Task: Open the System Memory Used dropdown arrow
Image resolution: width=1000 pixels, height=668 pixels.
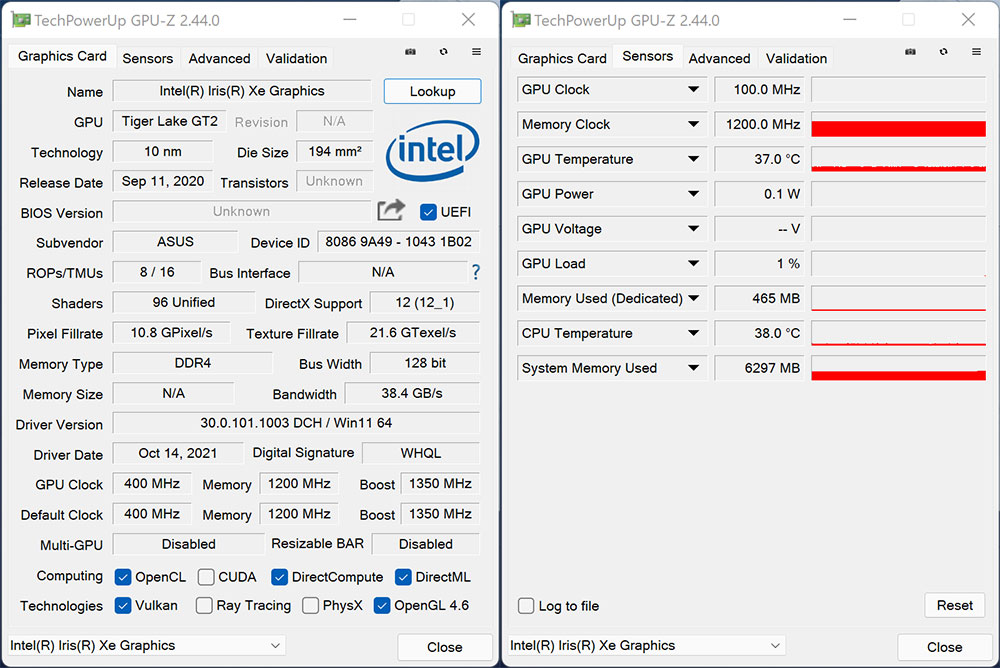Action: click(693, 367)
